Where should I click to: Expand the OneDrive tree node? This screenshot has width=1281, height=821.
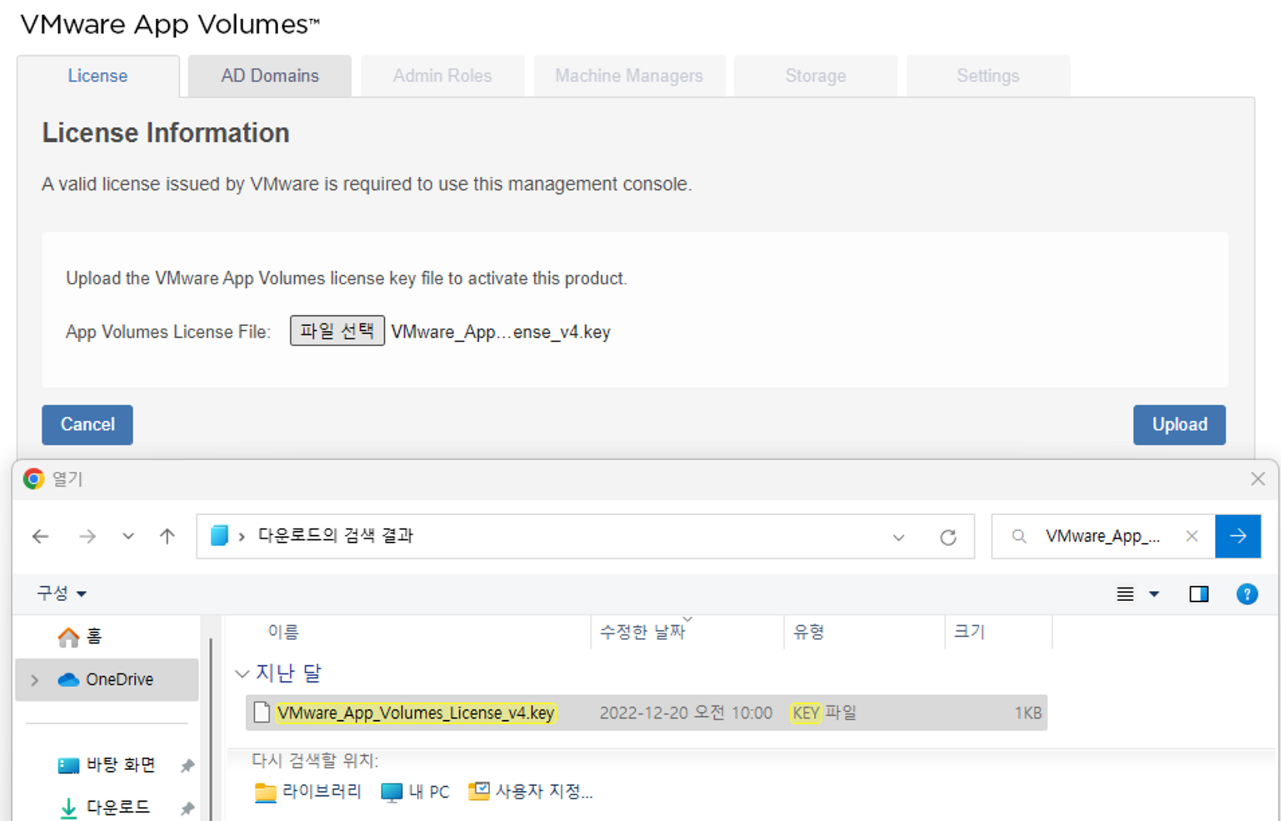coord(35,680)
